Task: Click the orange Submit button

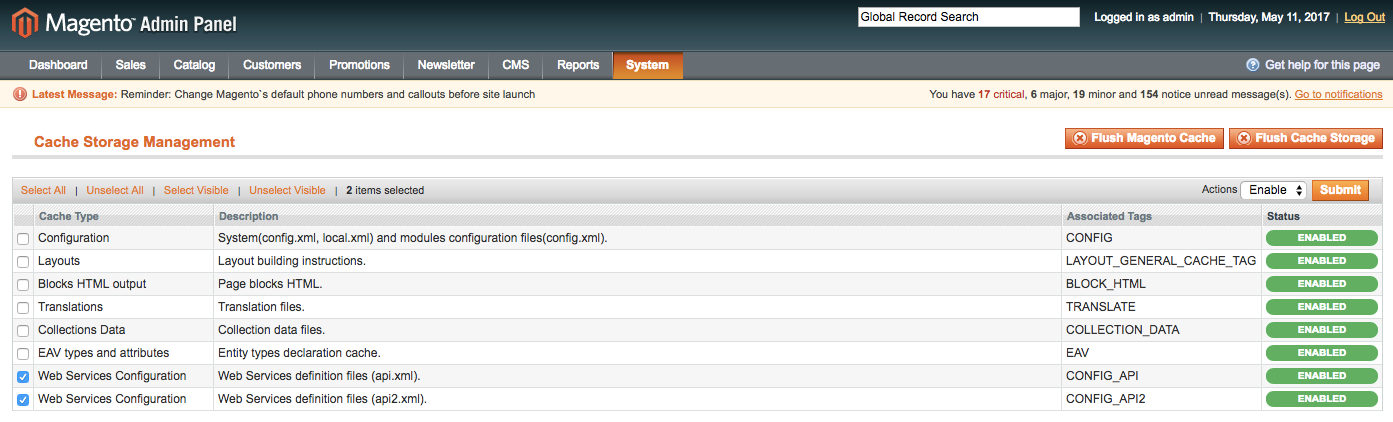Action: coord(1340,190)
